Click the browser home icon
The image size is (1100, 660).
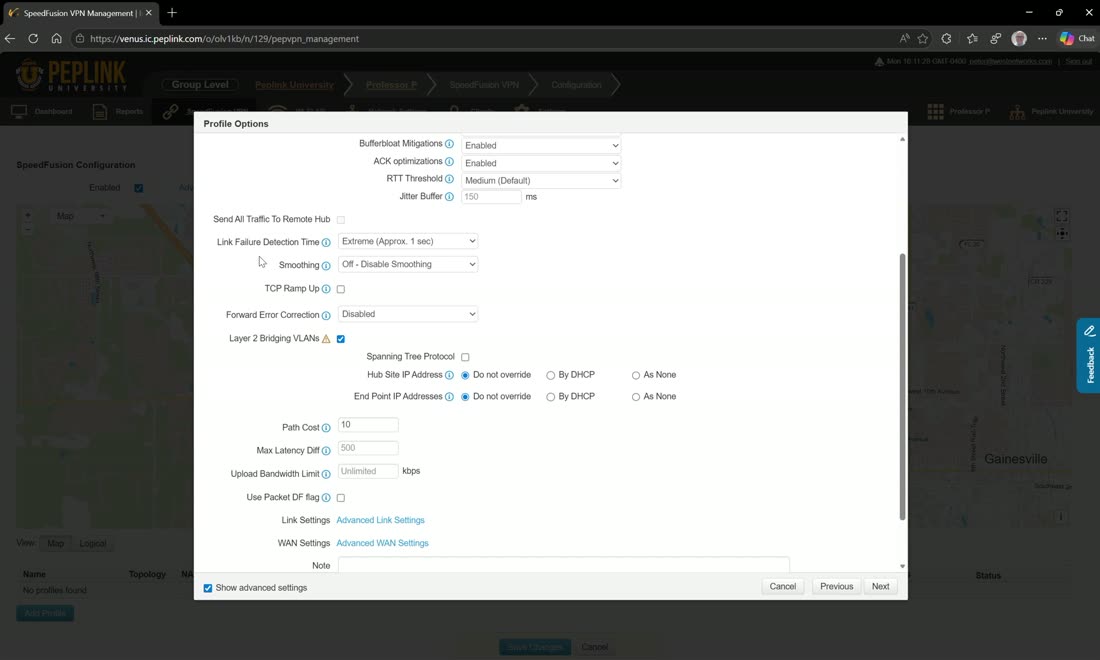56,39
